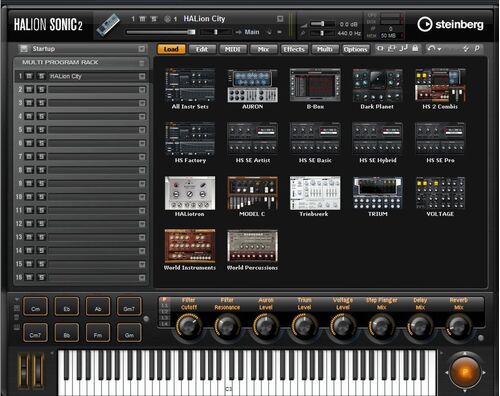Image resolution: width=500 pixels, height=396 pixels.
Task: Mute program slot 5
Action: tap(29, 130)
